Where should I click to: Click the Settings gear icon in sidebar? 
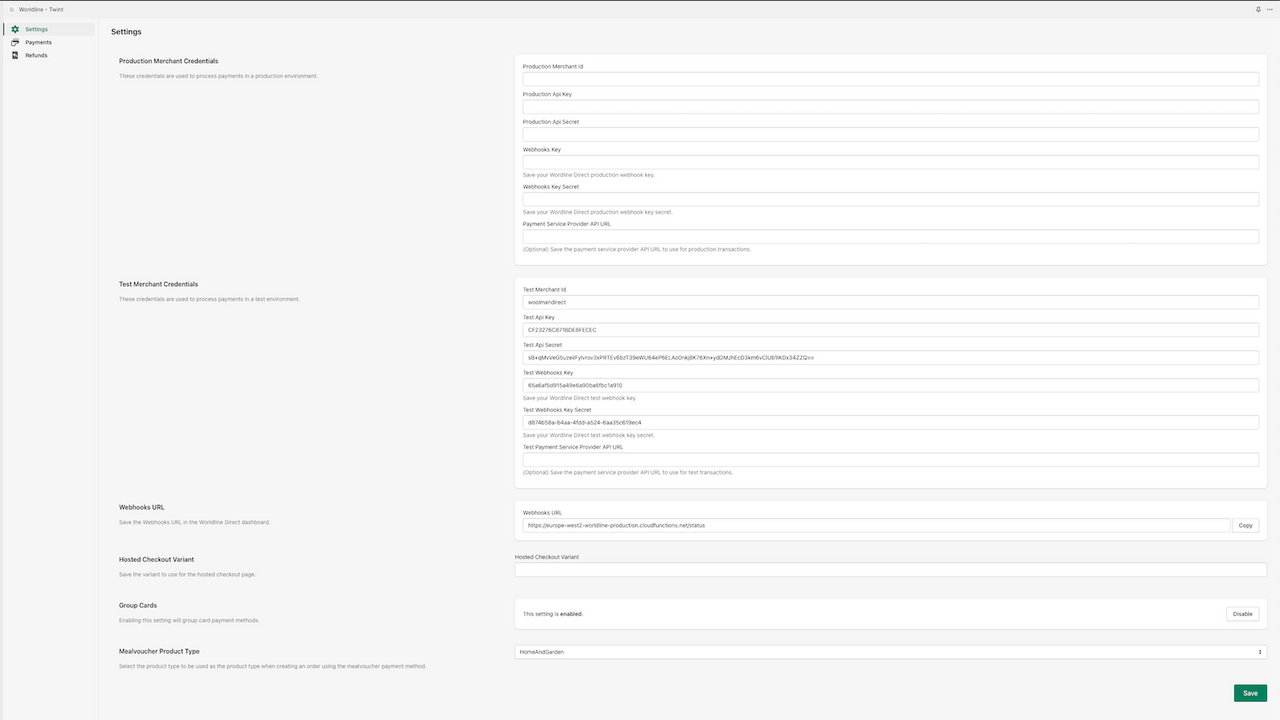coord(15,29)
